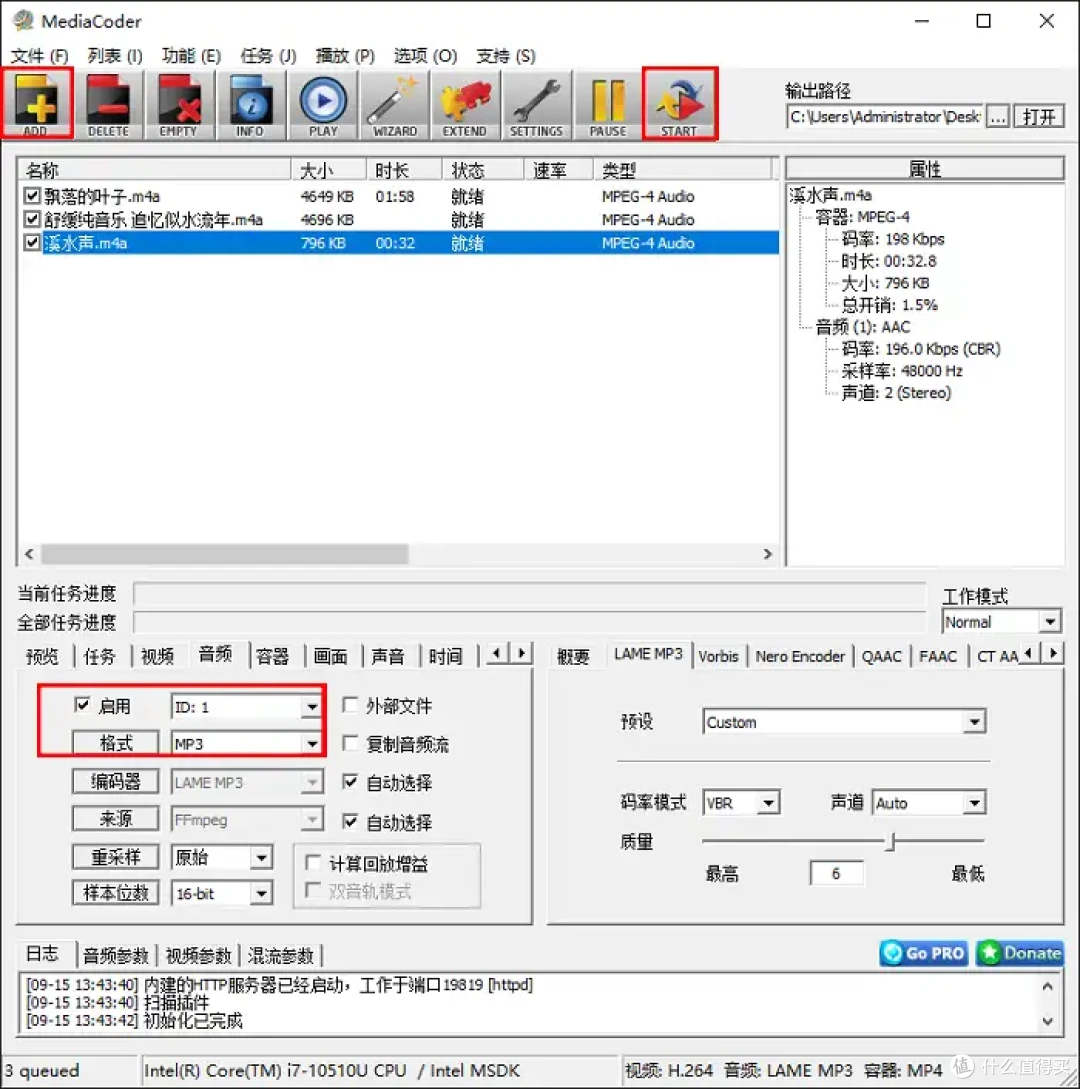Click the 来源 button

[116, 820]
